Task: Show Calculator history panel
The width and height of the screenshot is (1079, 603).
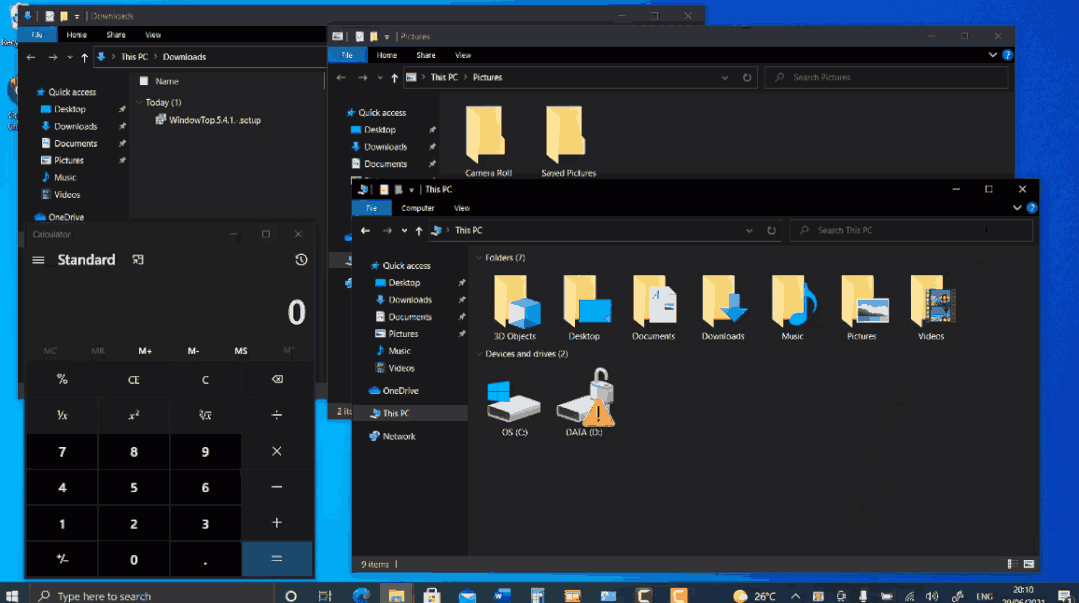Action: [x=301, y=260]
